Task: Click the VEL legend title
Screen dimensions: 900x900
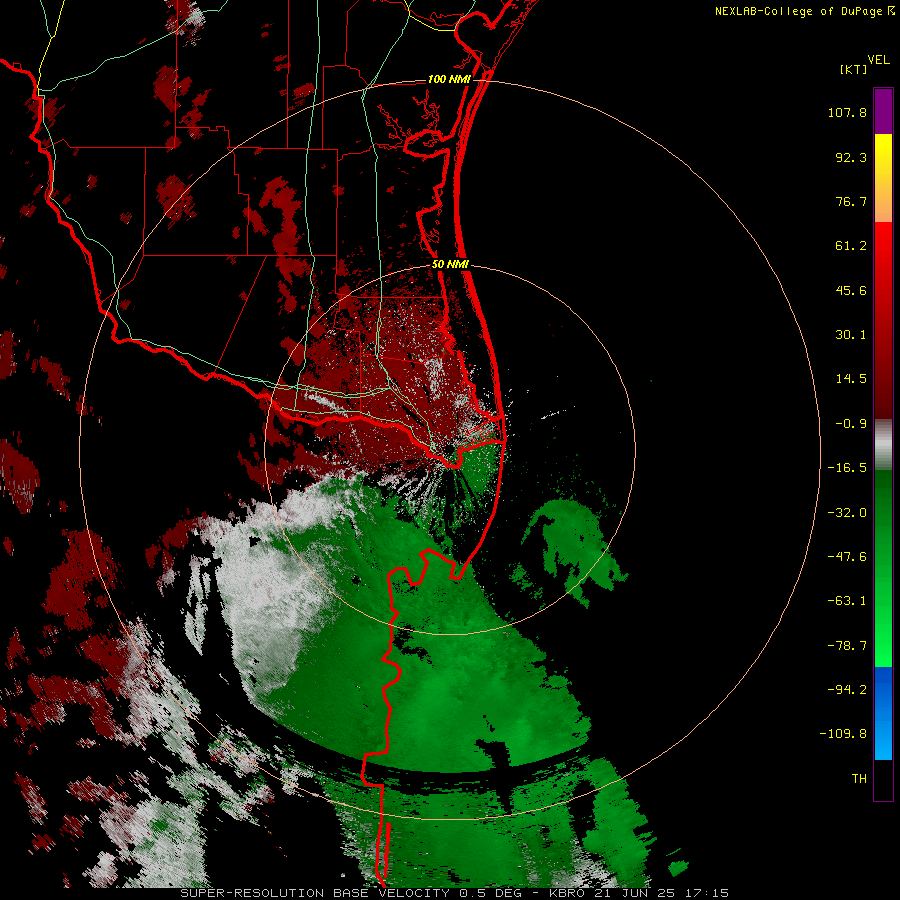Action: pyautogui.click(x=878, y=60)
